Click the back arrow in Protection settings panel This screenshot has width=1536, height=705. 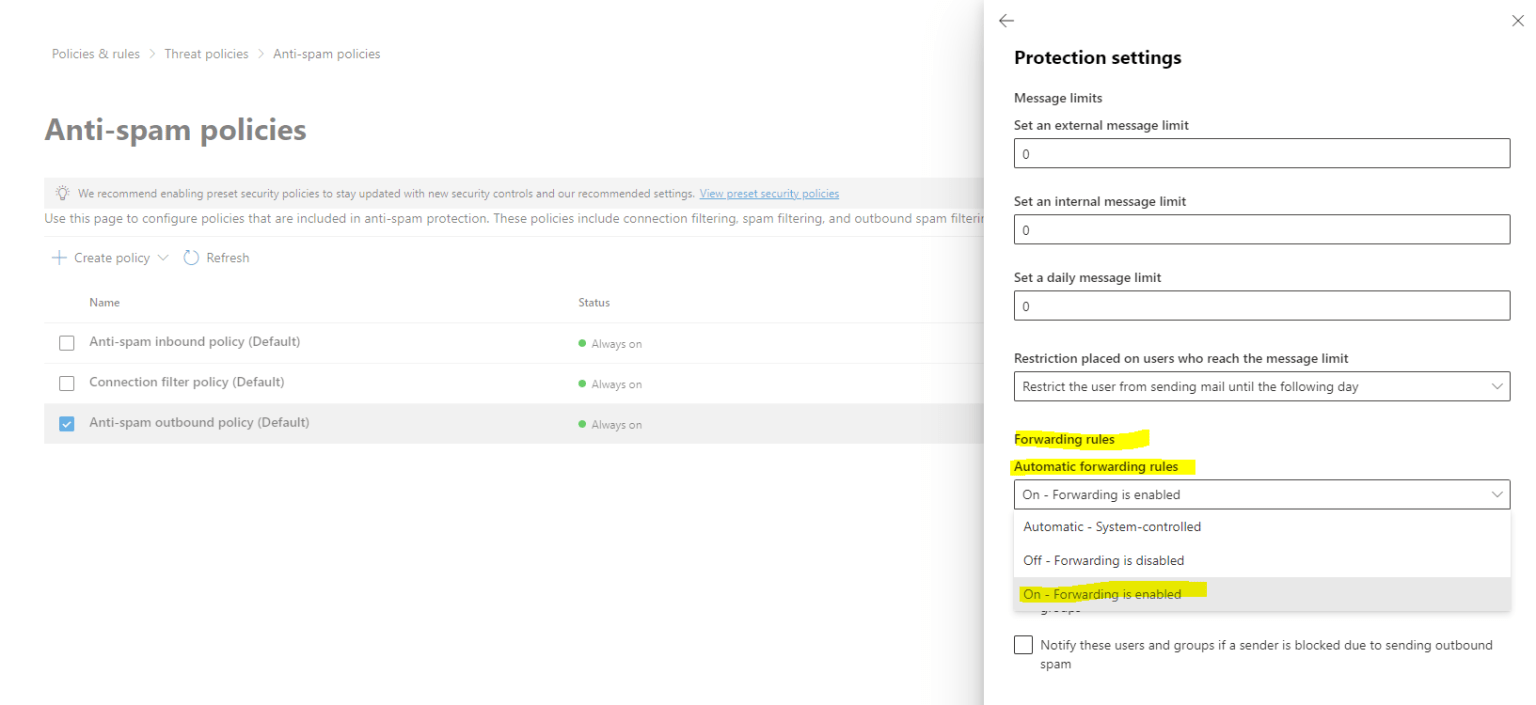click(1005, 20)
